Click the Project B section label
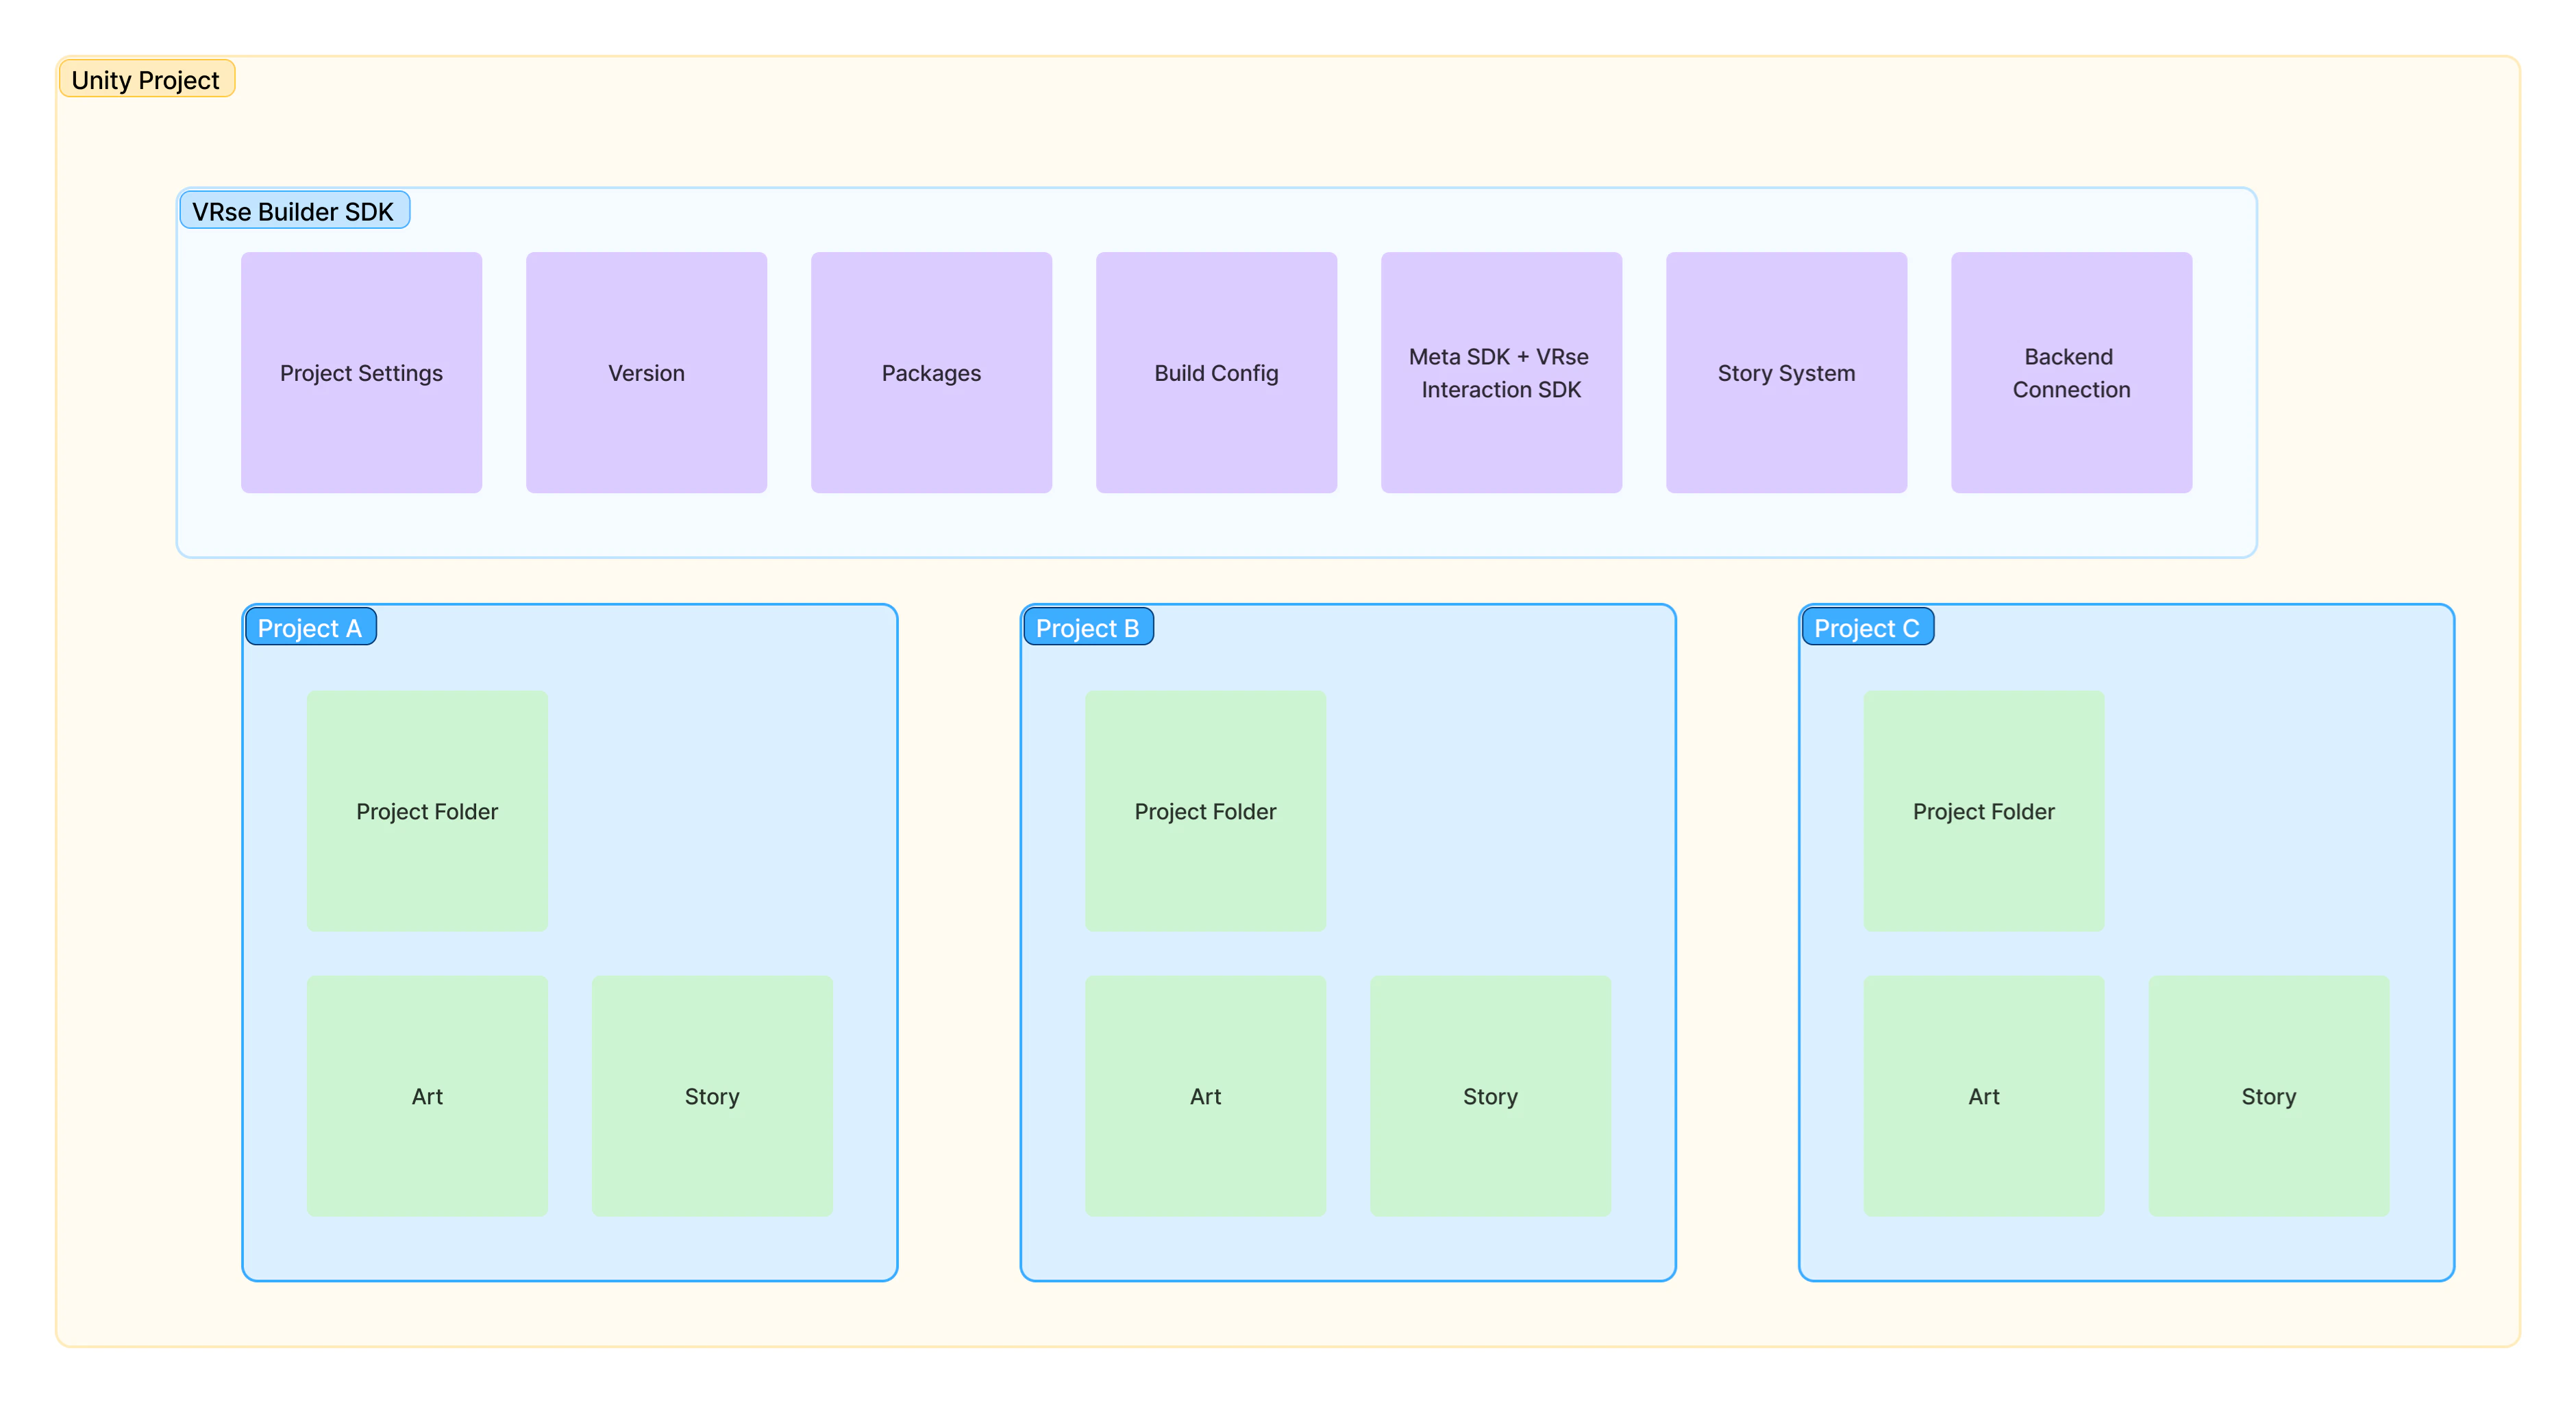This screenshot has height=1403, width=2576. (x=1088, y=628)
